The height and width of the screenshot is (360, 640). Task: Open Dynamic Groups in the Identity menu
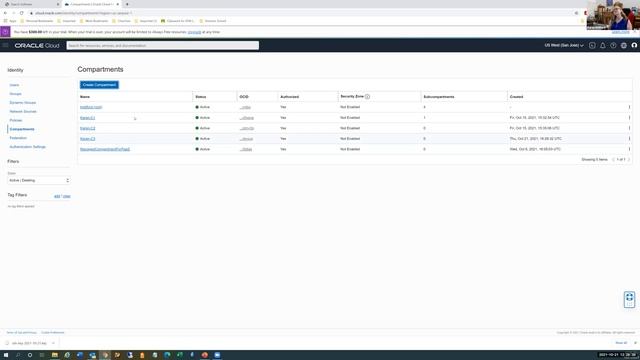23,102
